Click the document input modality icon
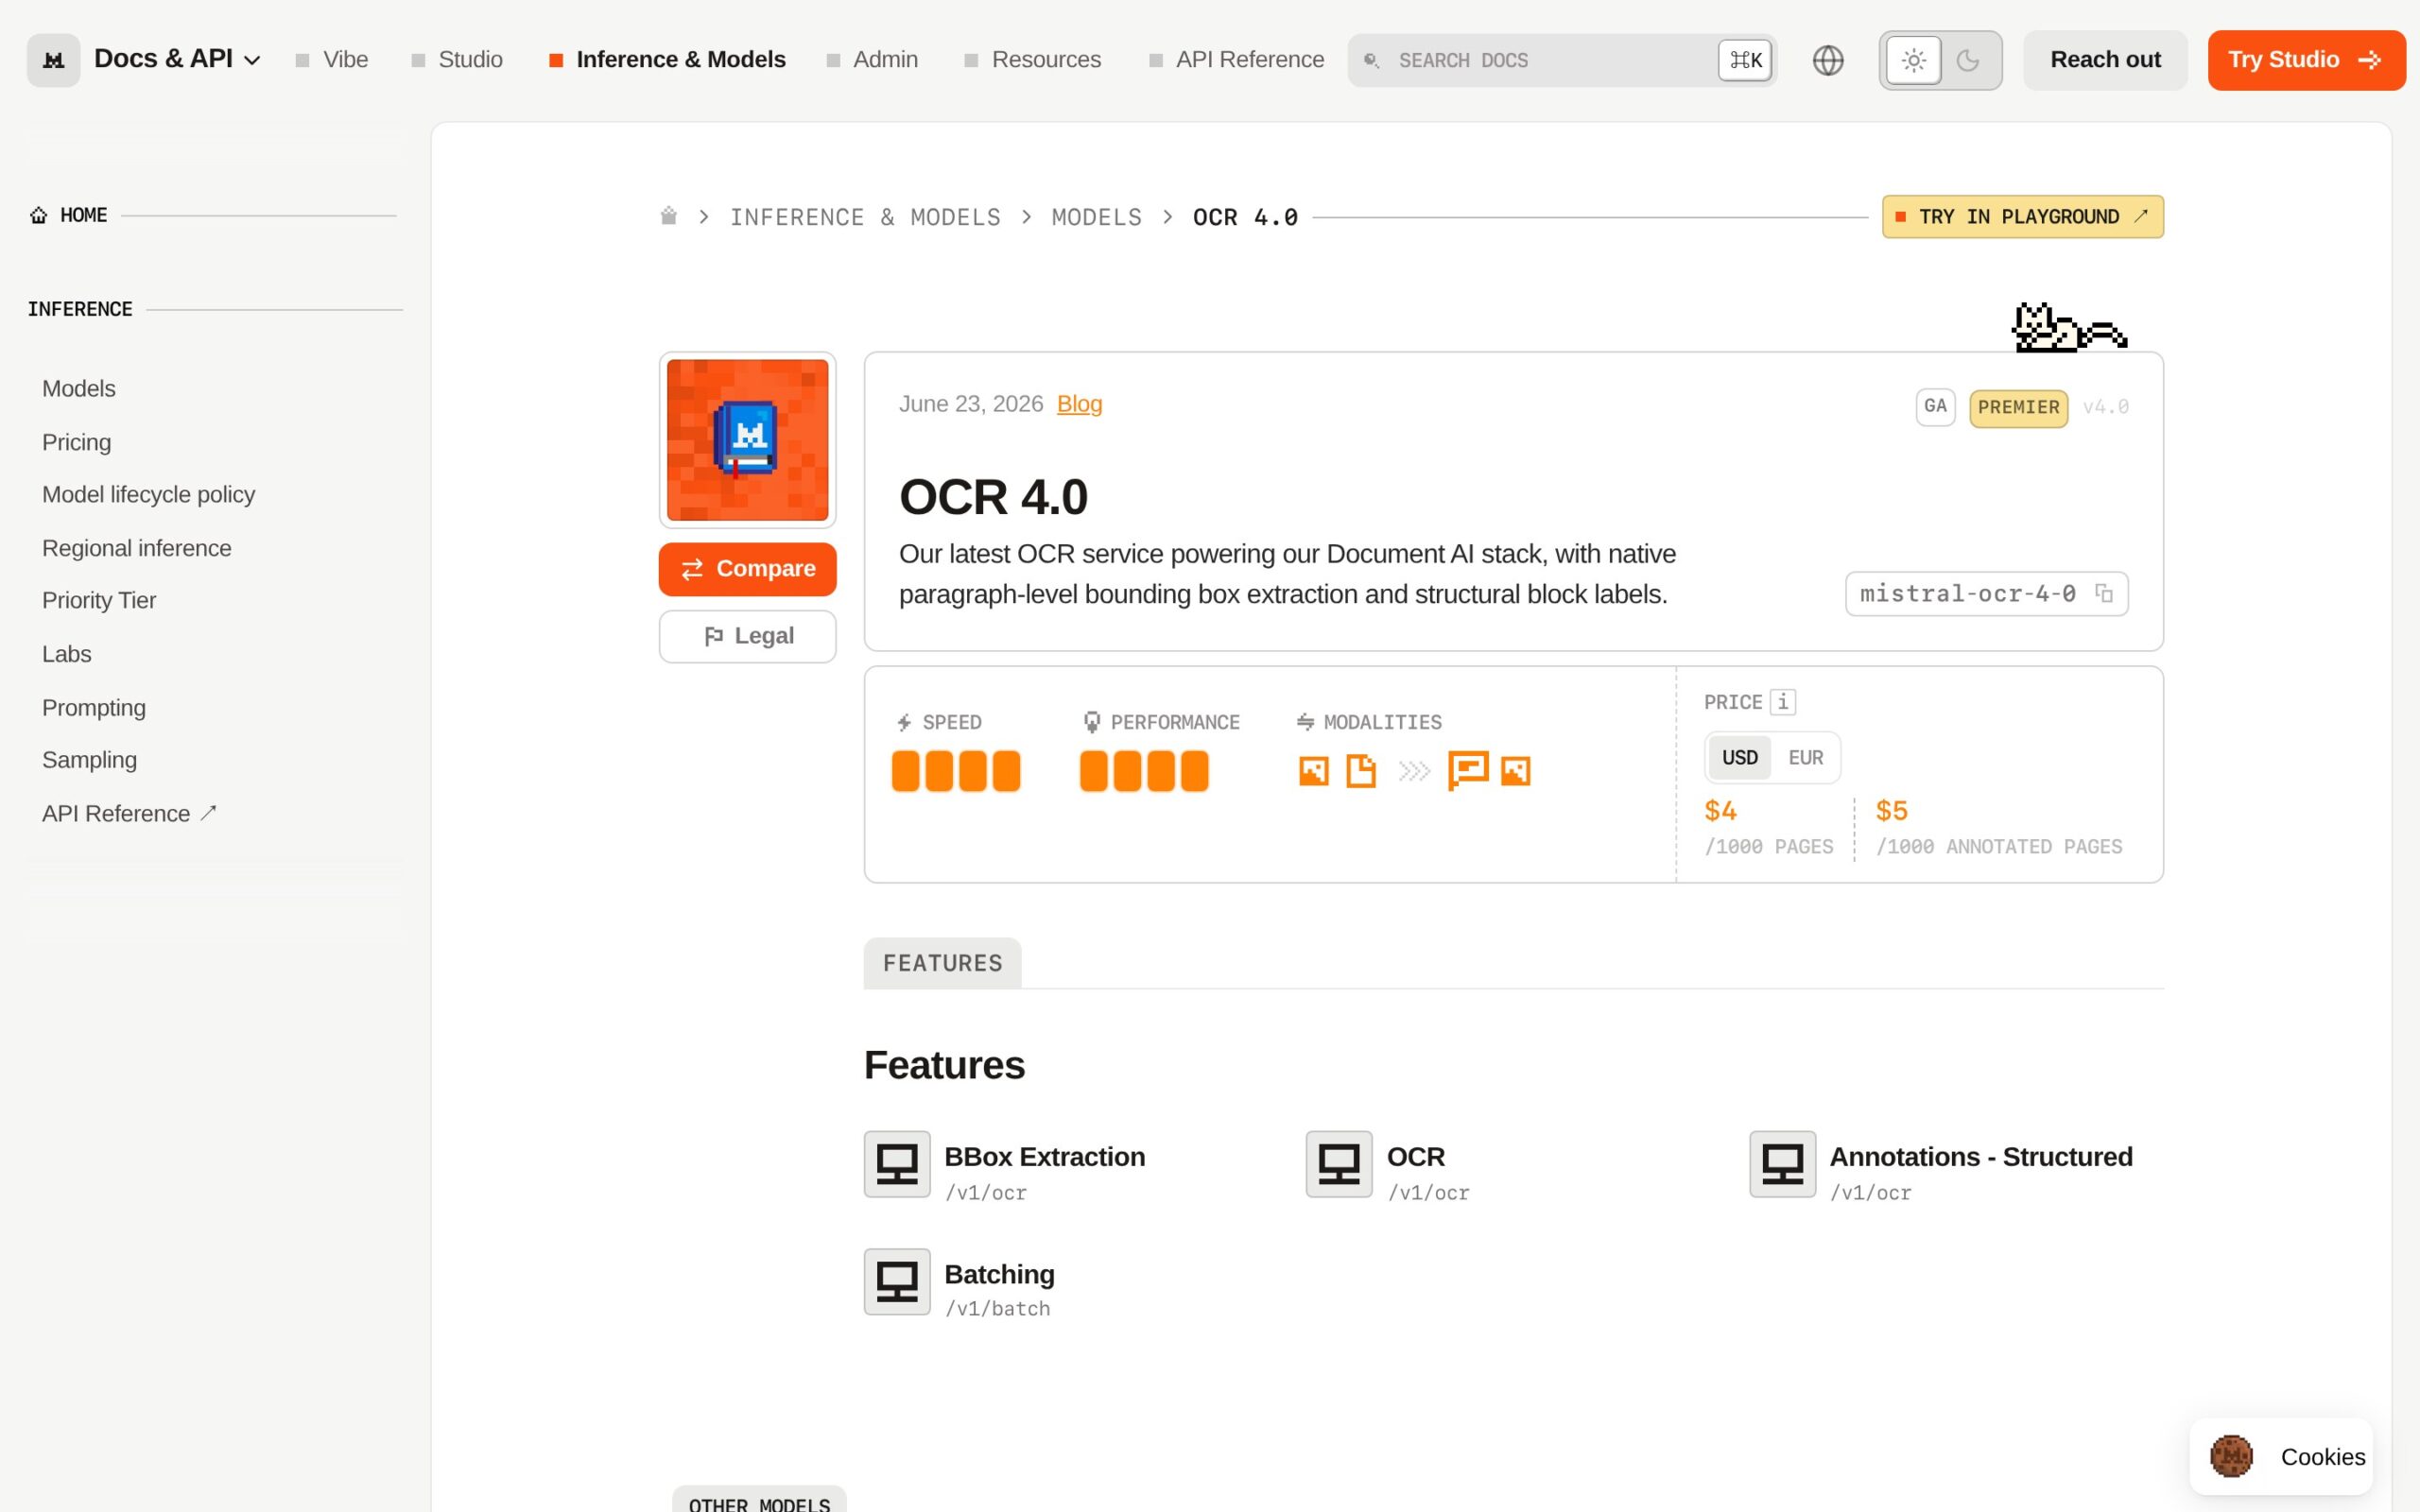This screenshot has width=2420, height=1512. coord(1360,771)
